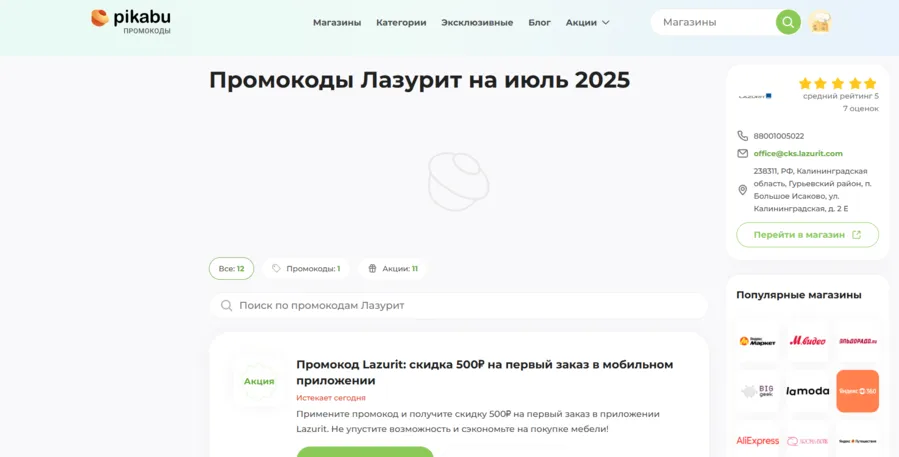Open the lamoda store tile
Screen dimensions: 899x457
807,391
